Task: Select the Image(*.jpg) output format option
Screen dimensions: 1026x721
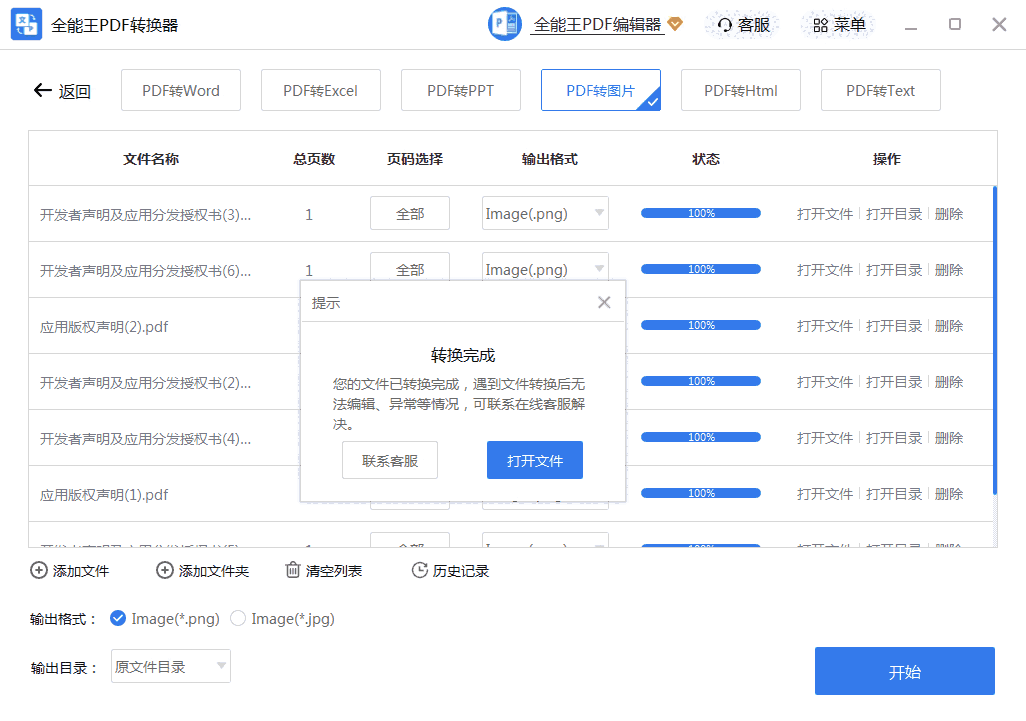Action: tap(238, 619)
